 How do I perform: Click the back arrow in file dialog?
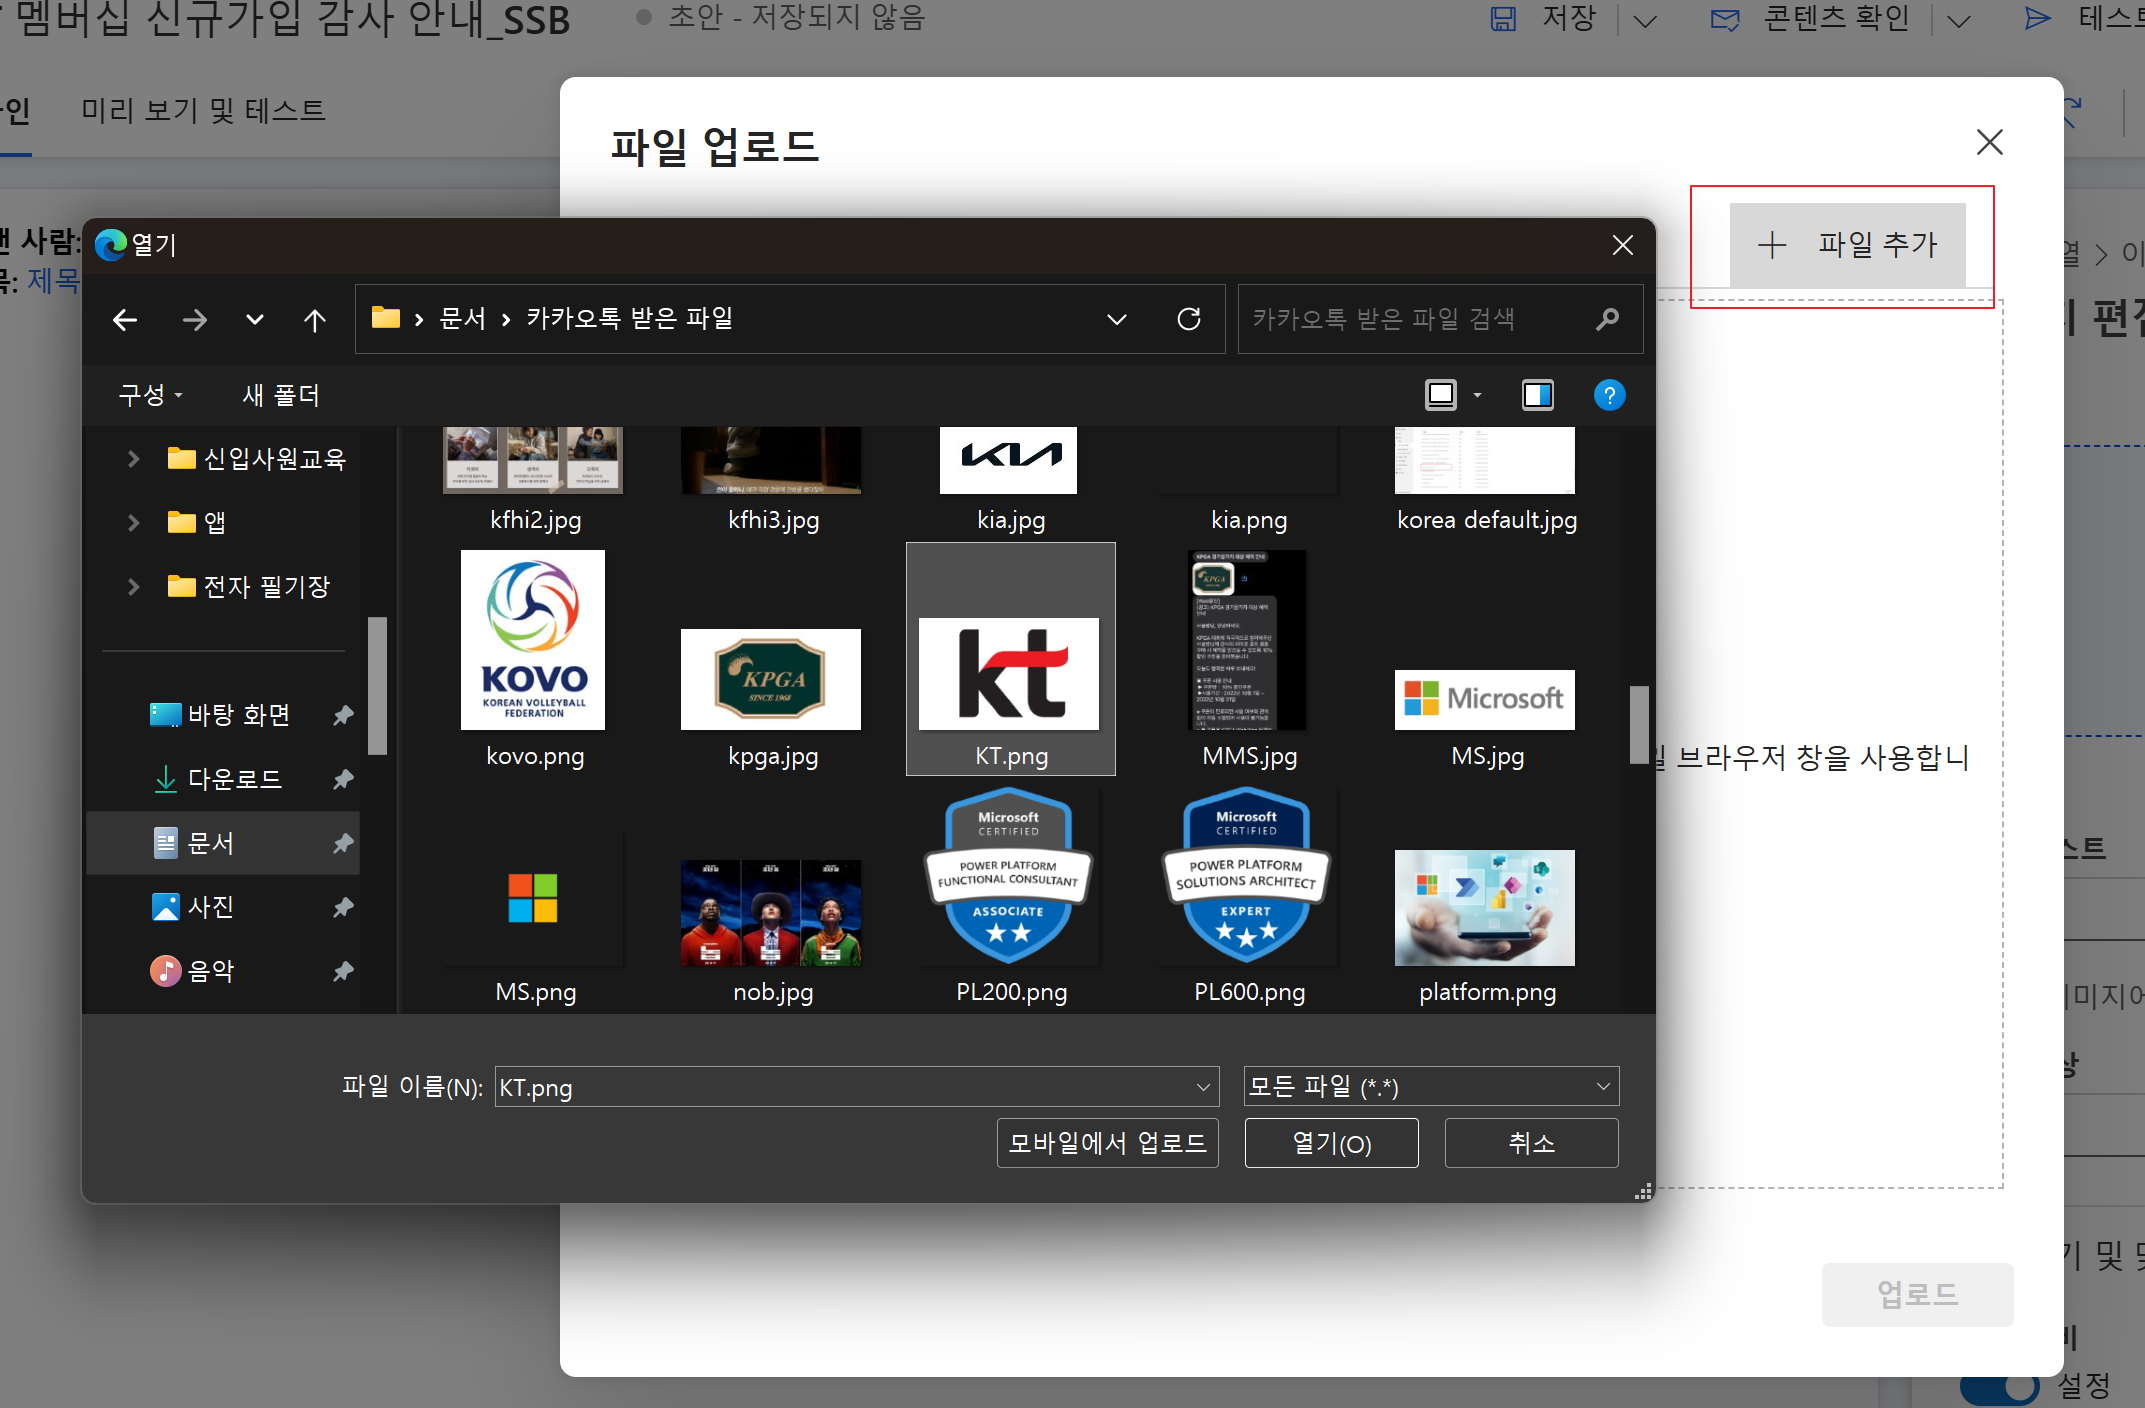click(125, 320)
